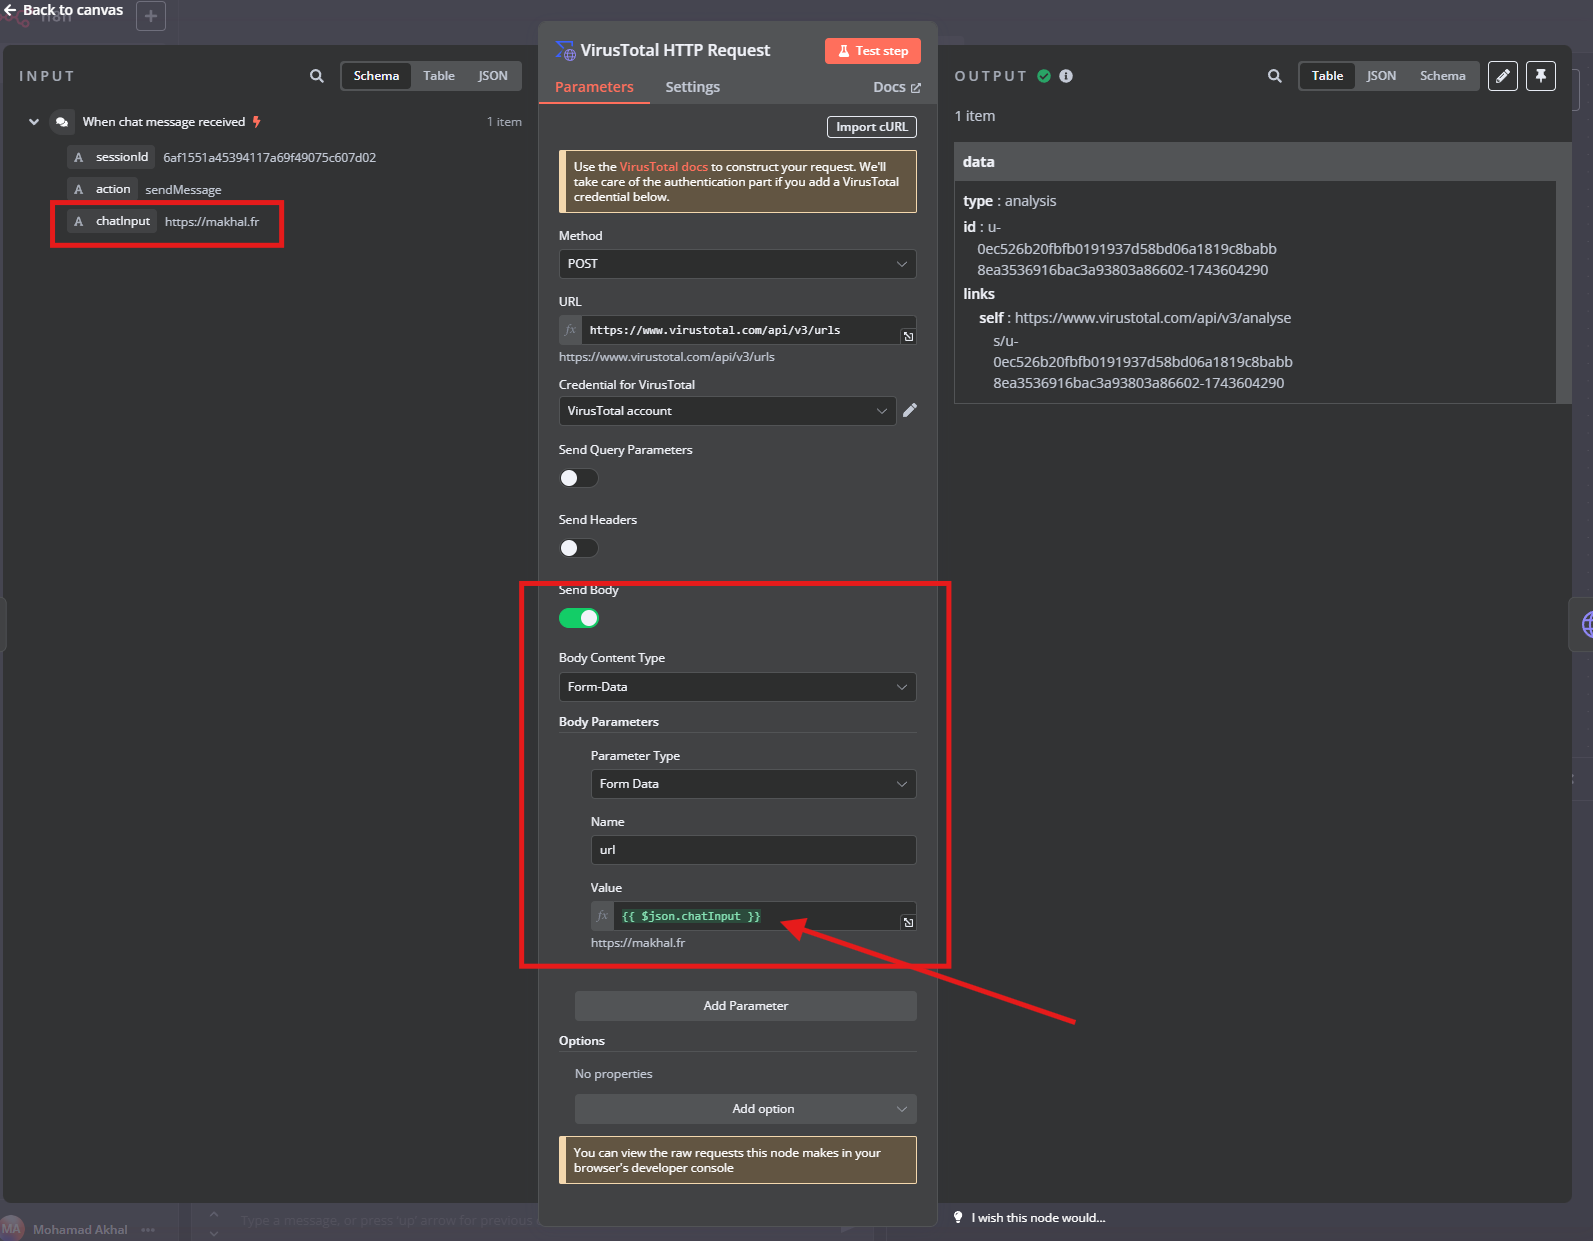Switch INPUT view to Table tab
This screenshot has width=1593, height=1241.
point(438,76)
